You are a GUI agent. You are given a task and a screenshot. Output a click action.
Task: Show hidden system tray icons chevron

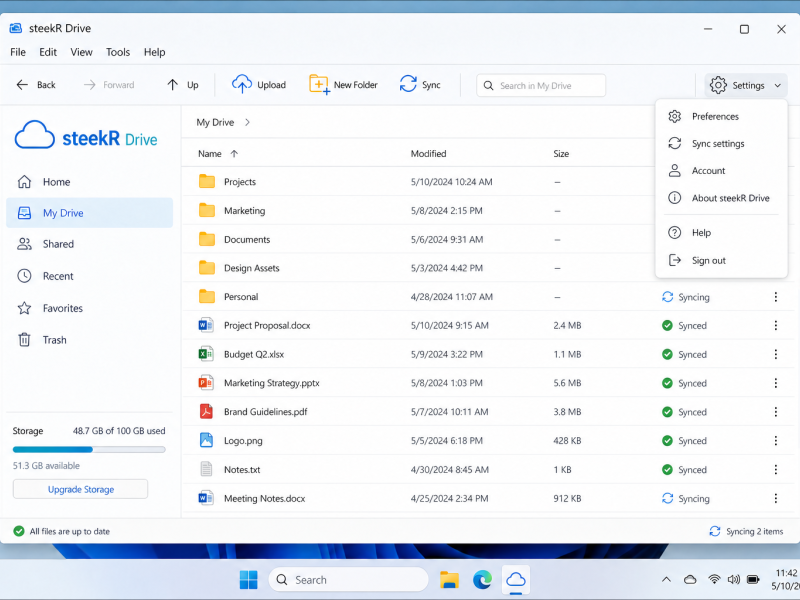point(666,580)
